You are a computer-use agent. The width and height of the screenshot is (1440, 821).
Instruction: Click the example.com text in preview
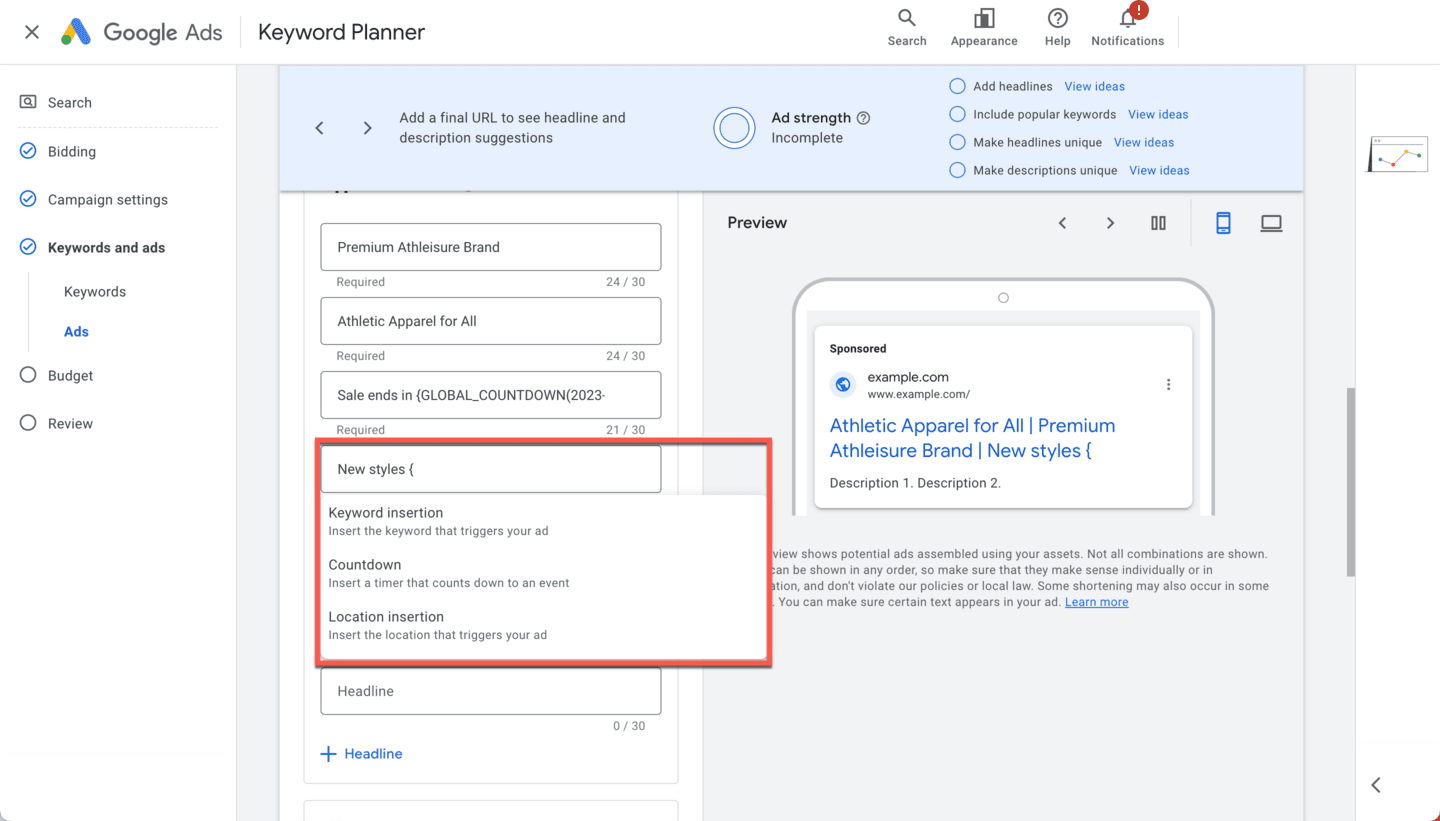(908, 377)
